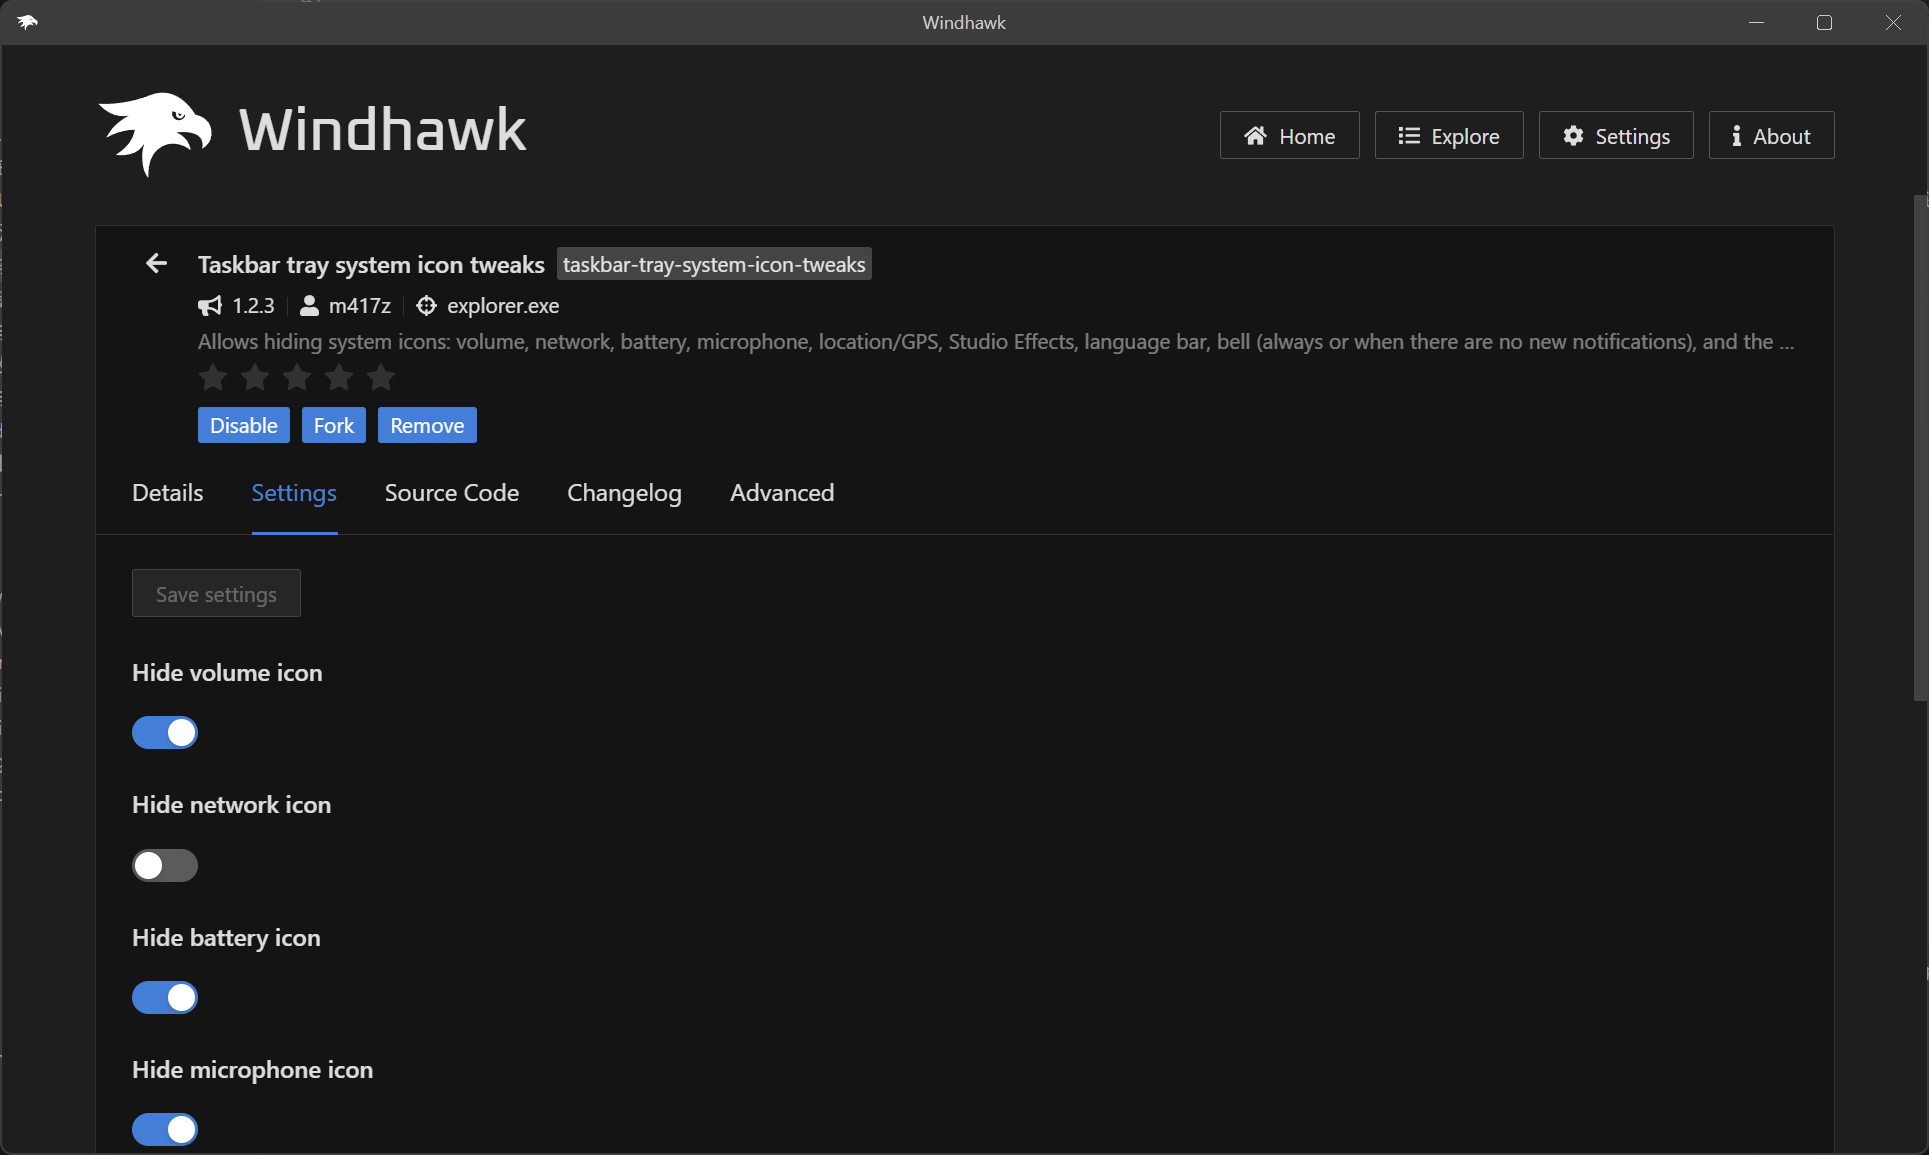Click the Fork button

coord(333,425)
